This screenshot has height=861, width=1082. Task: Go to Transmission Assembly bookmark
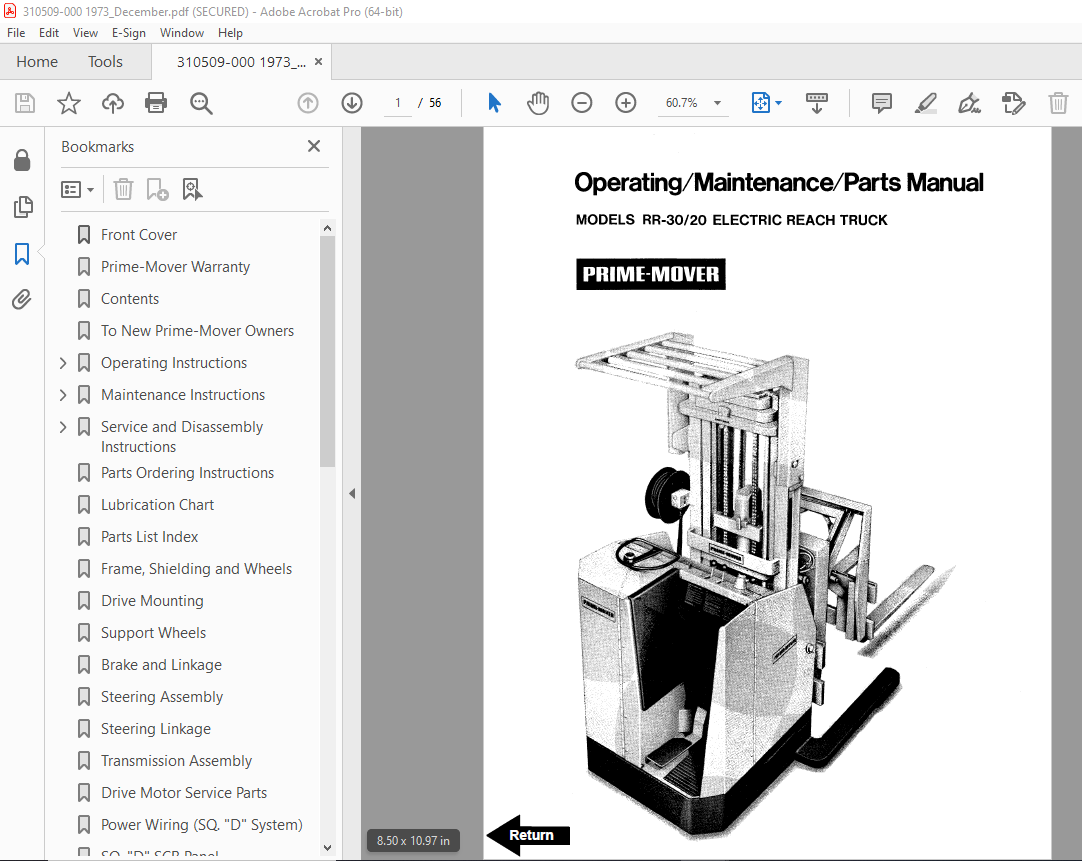pos(176,760)
